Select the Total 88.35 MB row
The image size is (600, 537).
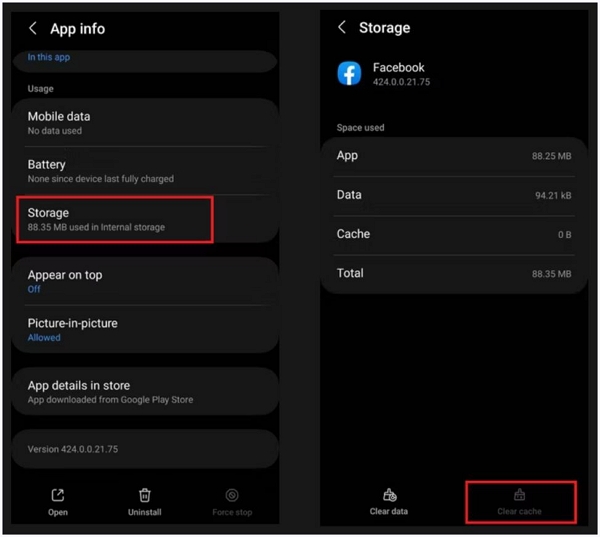coord(454,274)
